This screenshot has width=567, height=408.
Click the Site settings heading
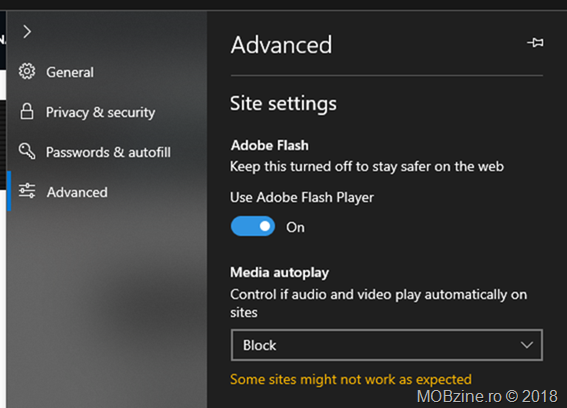283,104
